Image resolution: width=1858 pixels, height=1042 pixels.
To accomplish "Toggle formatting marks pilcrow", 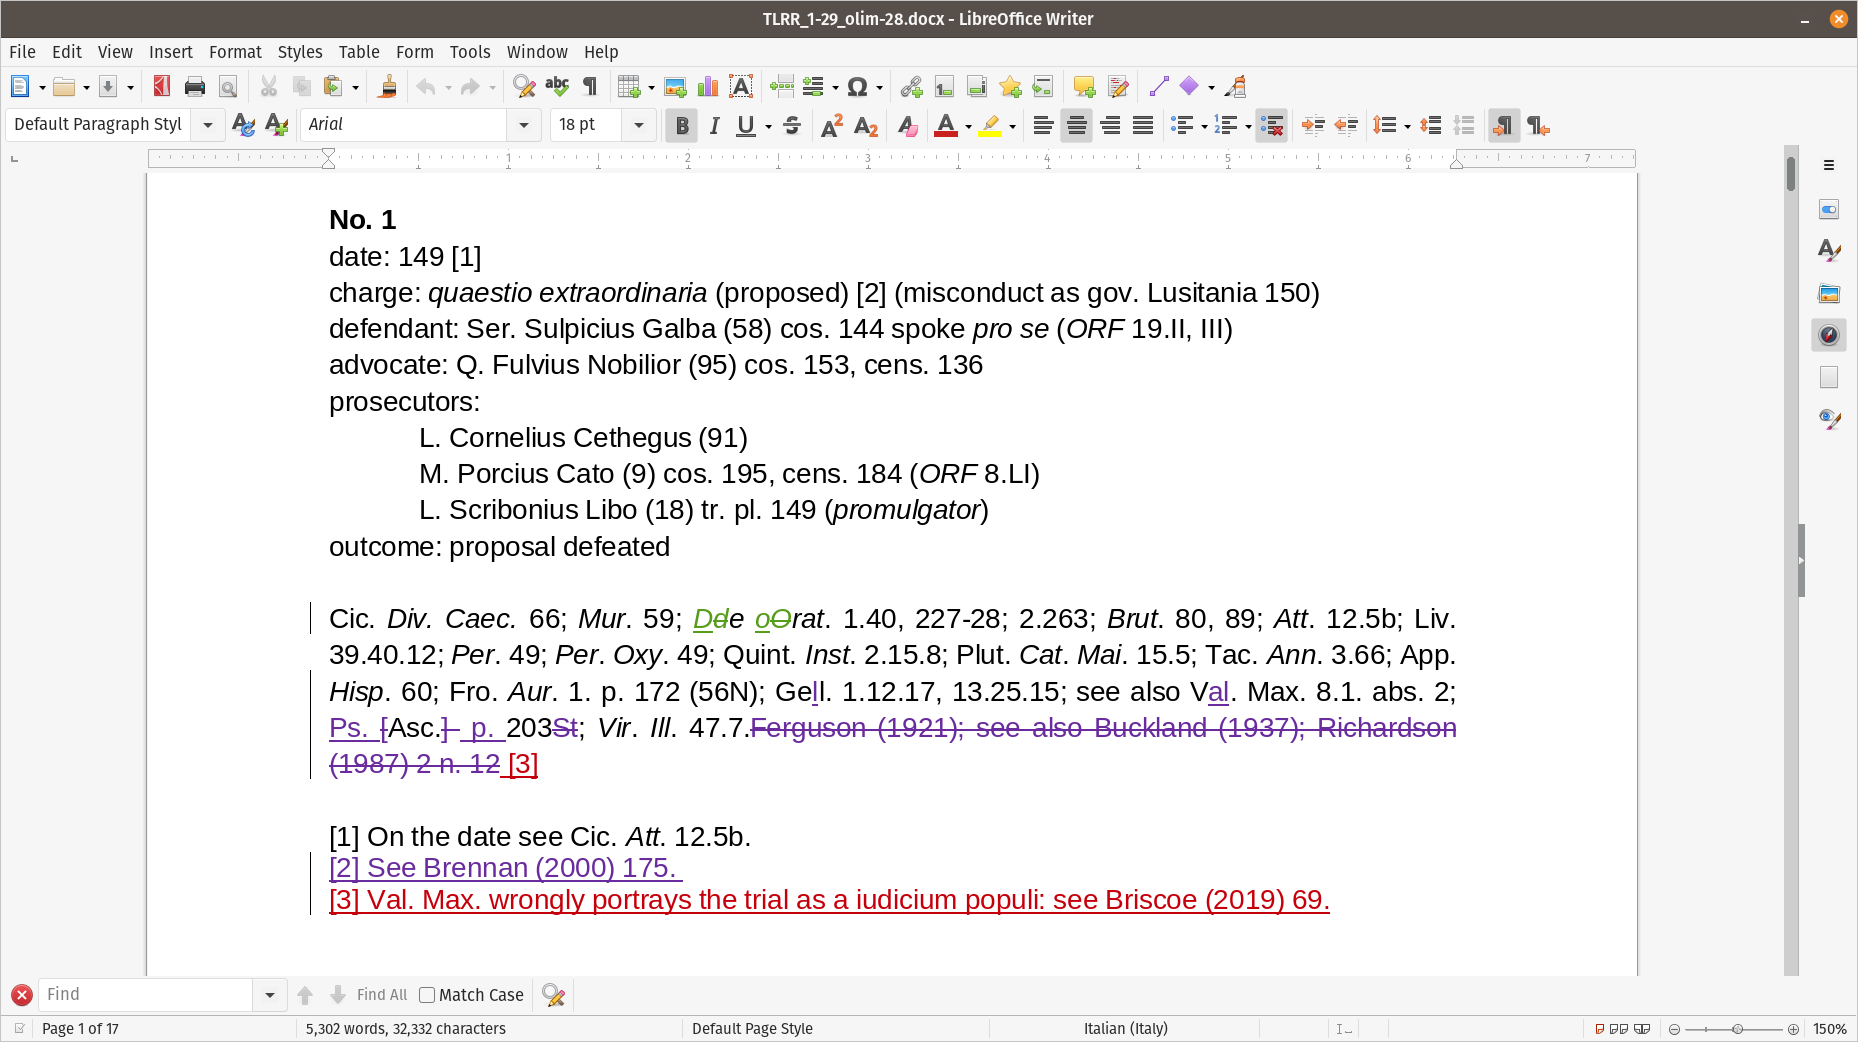I will point(590,87).
